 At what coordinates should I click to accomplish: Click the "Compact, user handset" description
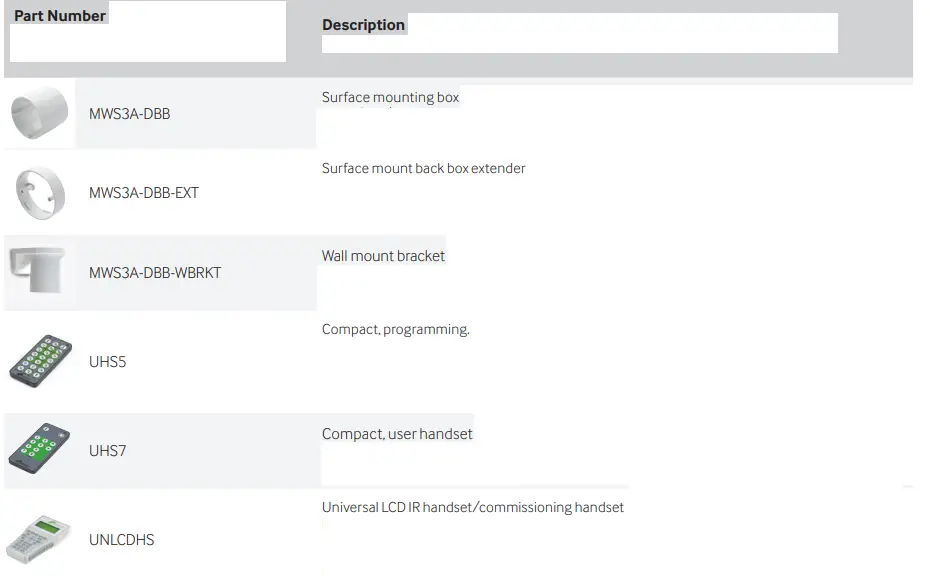pyautogui.click(x=397, y=434)
